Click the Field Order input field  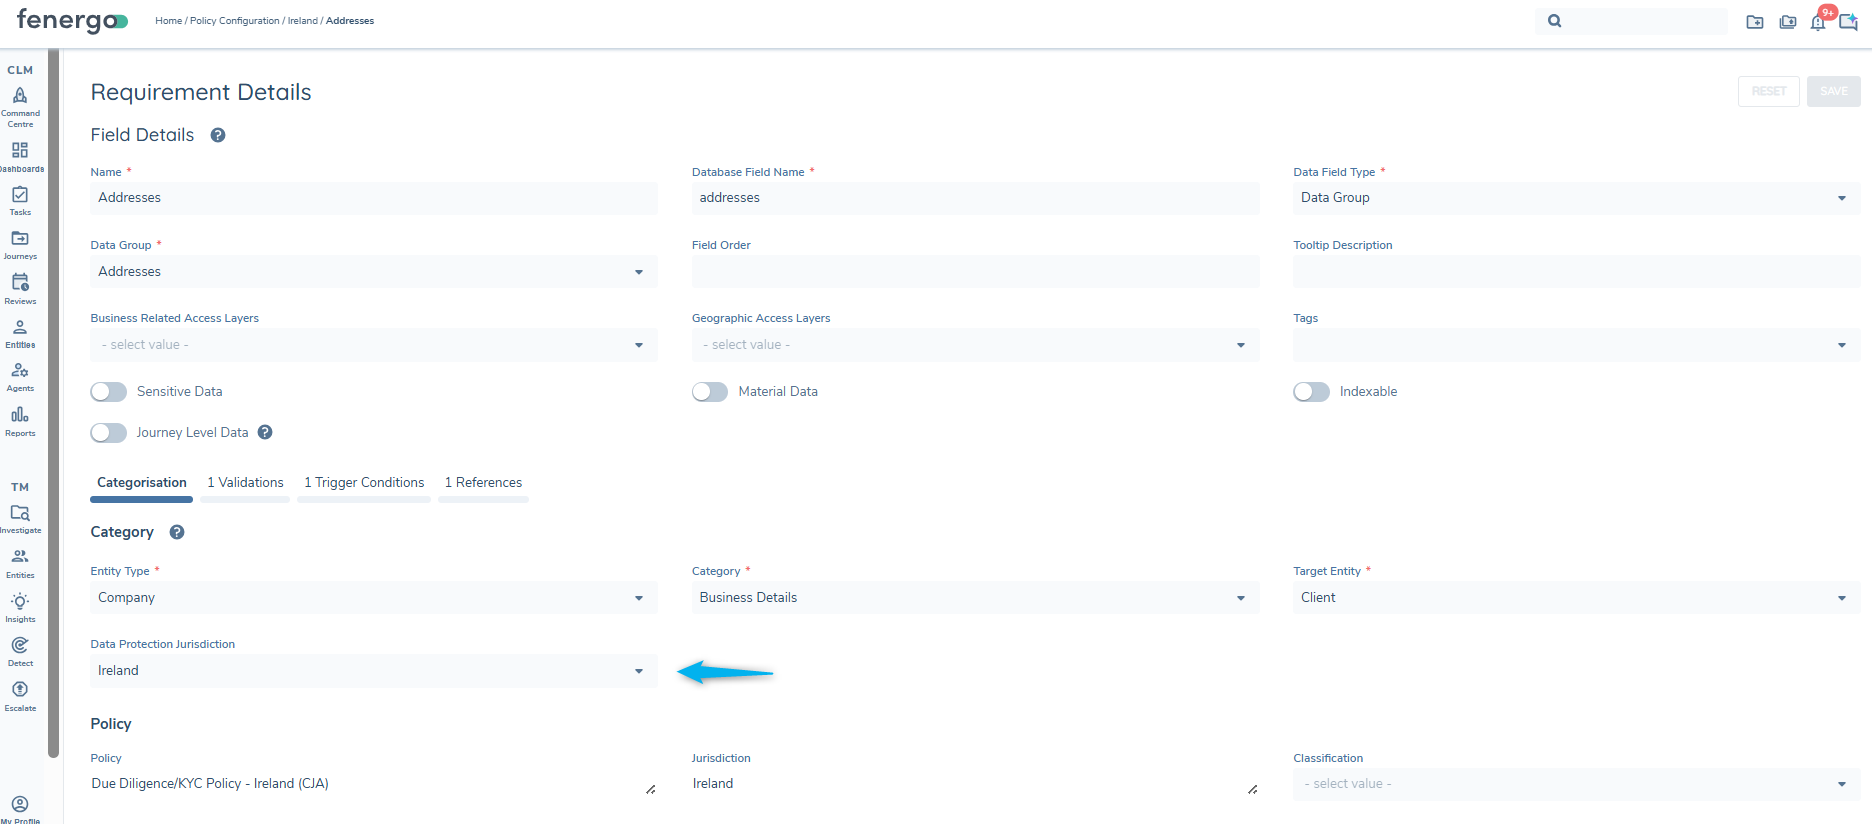pyautogui.click(x=975, y=272)
